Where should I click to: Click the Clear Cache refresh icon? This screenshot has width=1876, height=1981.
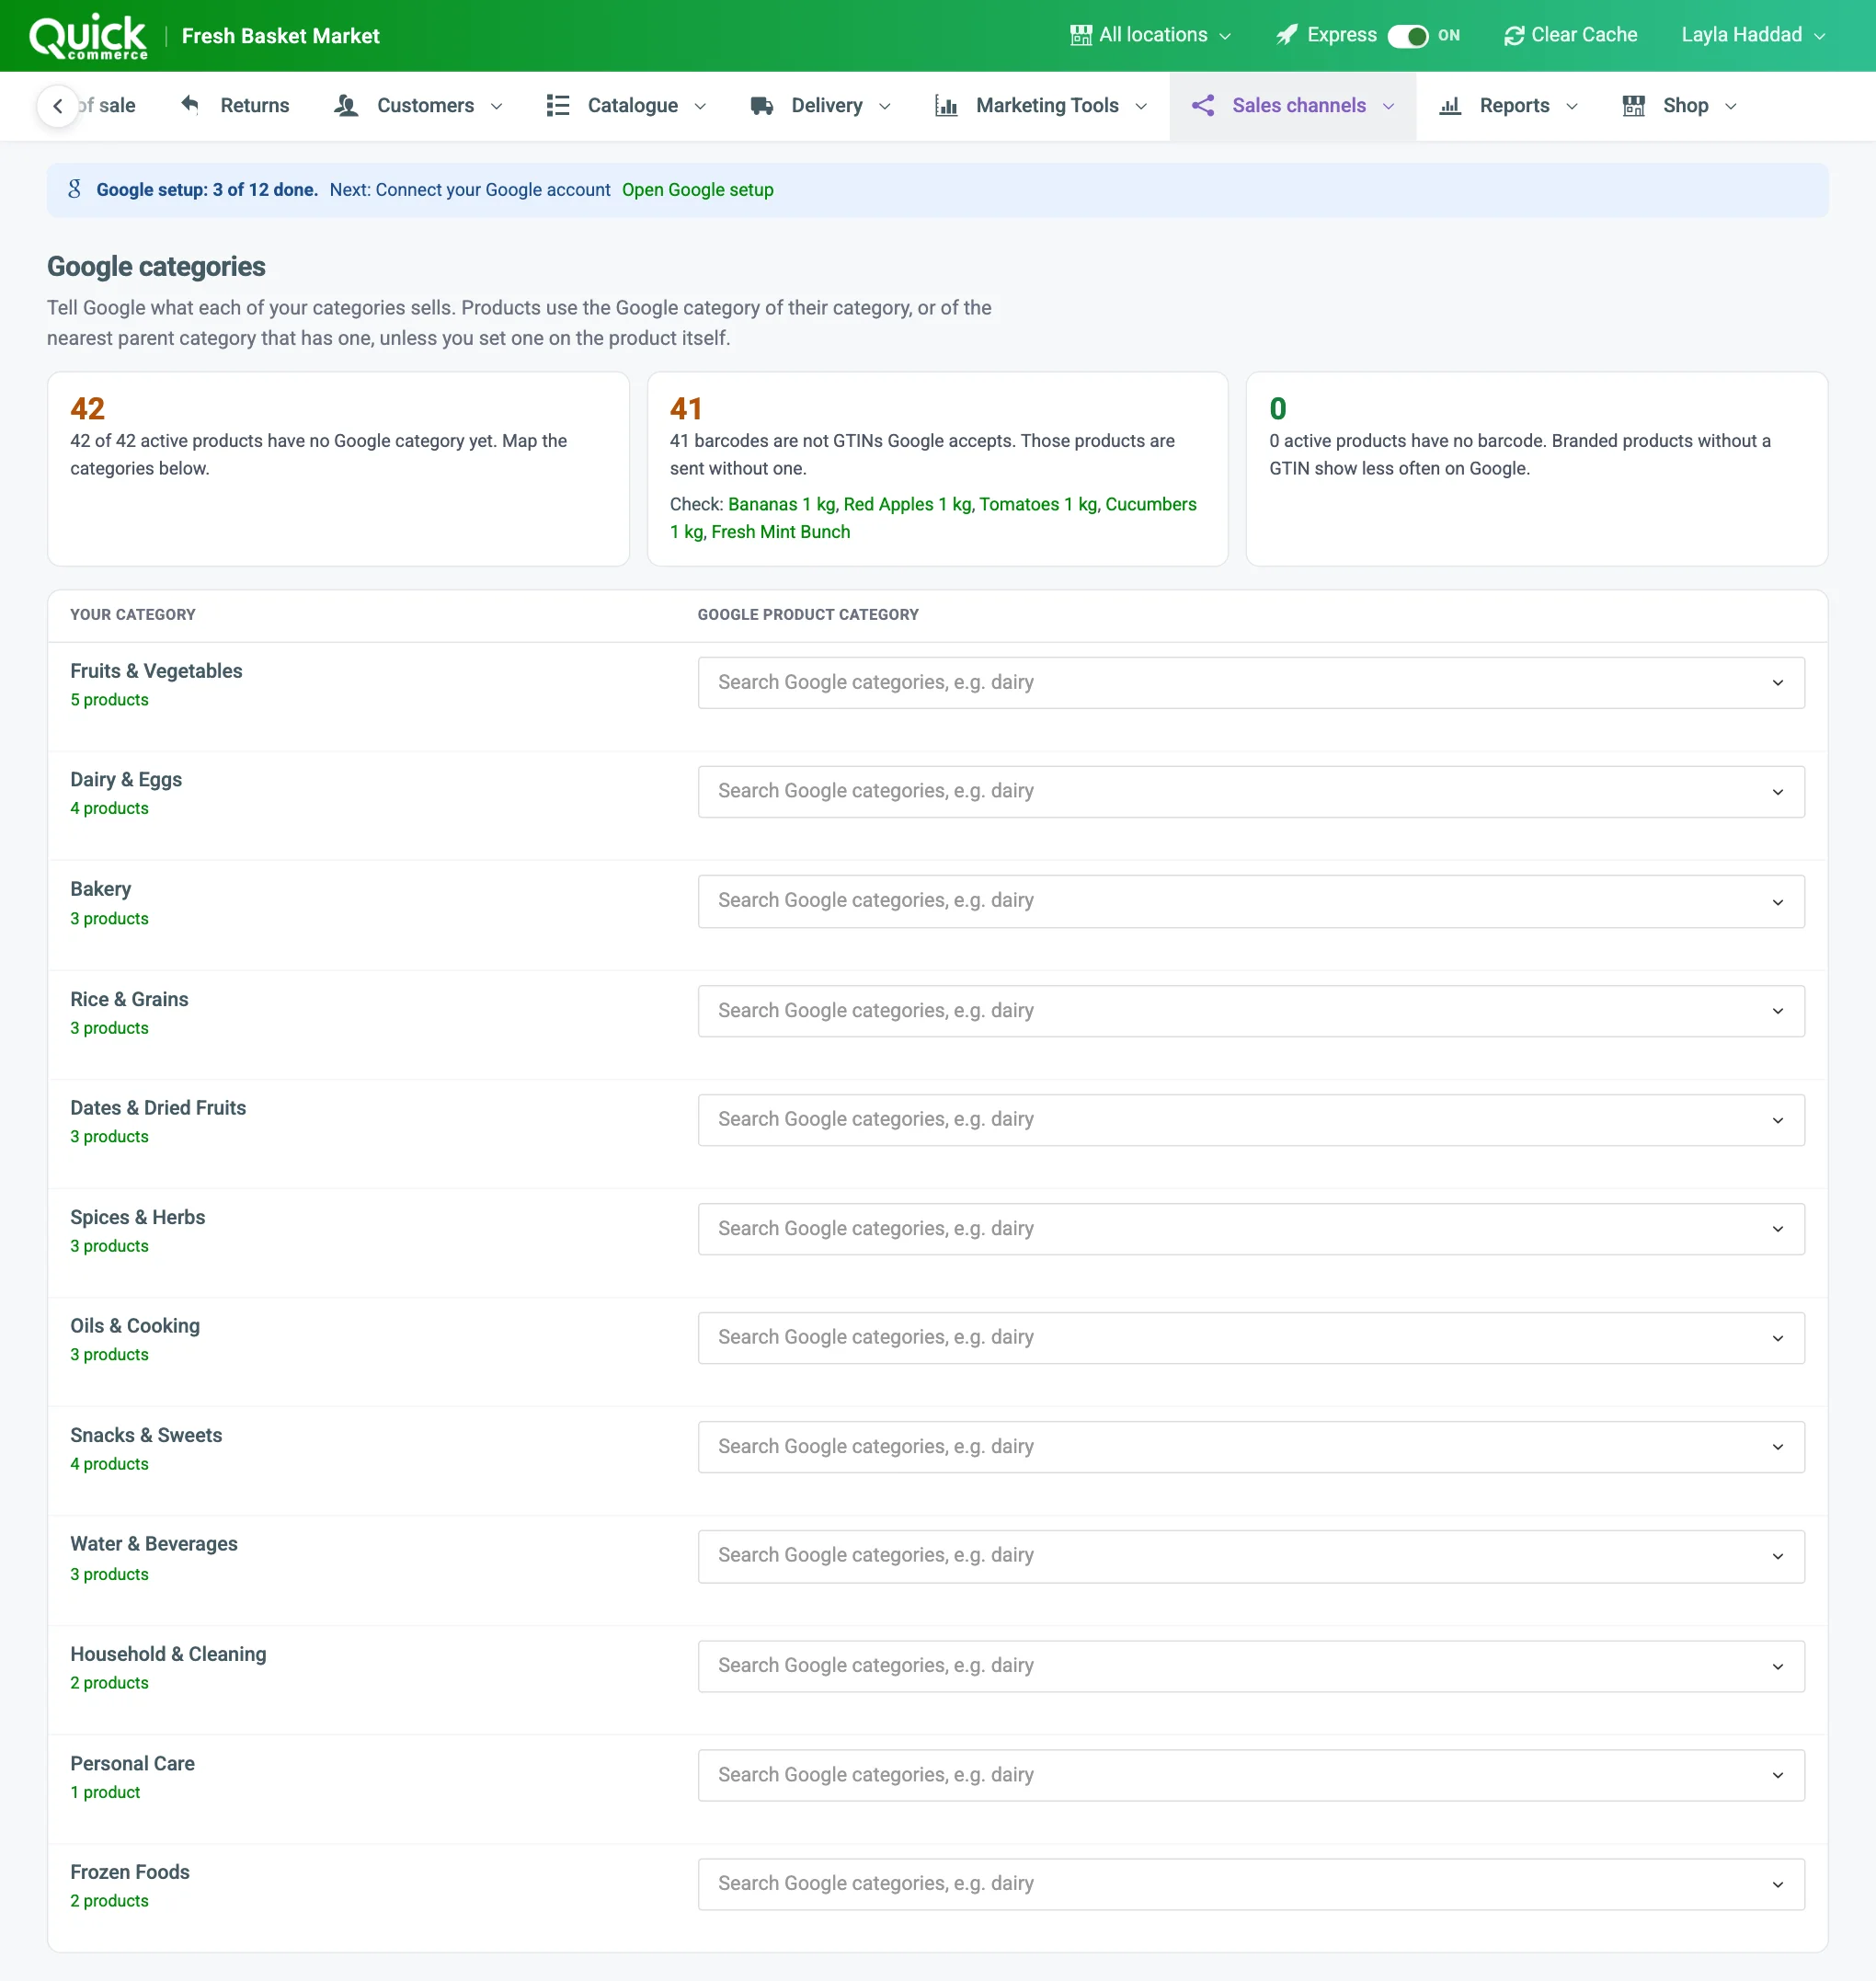click(x=1514, y=35)
